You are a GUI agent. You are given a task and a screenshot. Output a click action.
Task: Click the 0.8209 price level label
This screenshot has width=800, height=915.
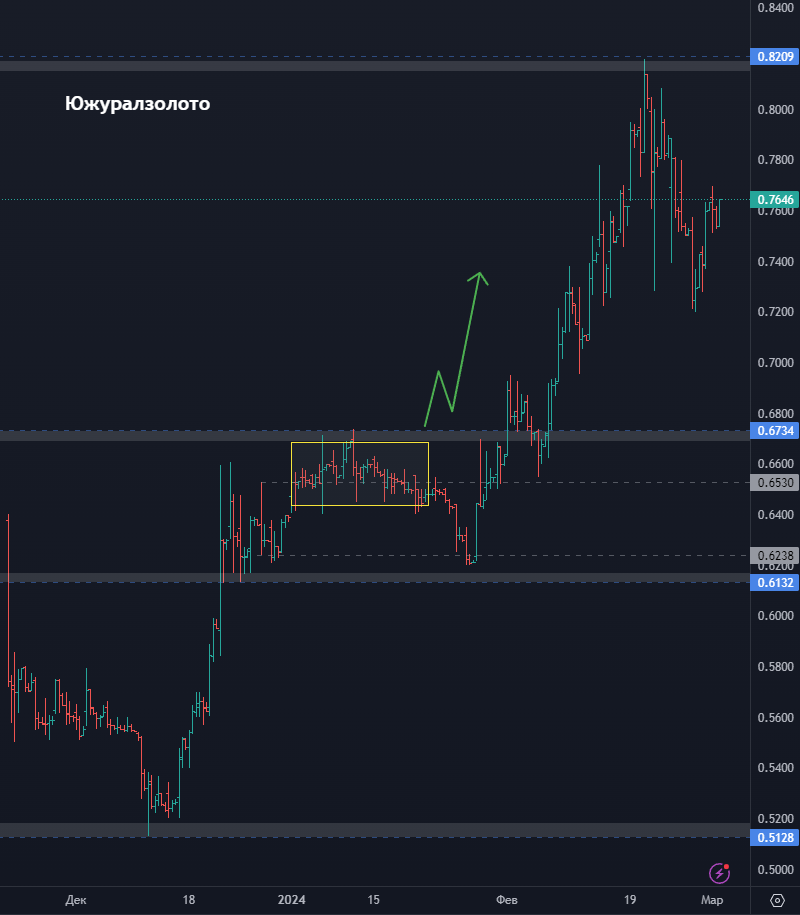775,57
